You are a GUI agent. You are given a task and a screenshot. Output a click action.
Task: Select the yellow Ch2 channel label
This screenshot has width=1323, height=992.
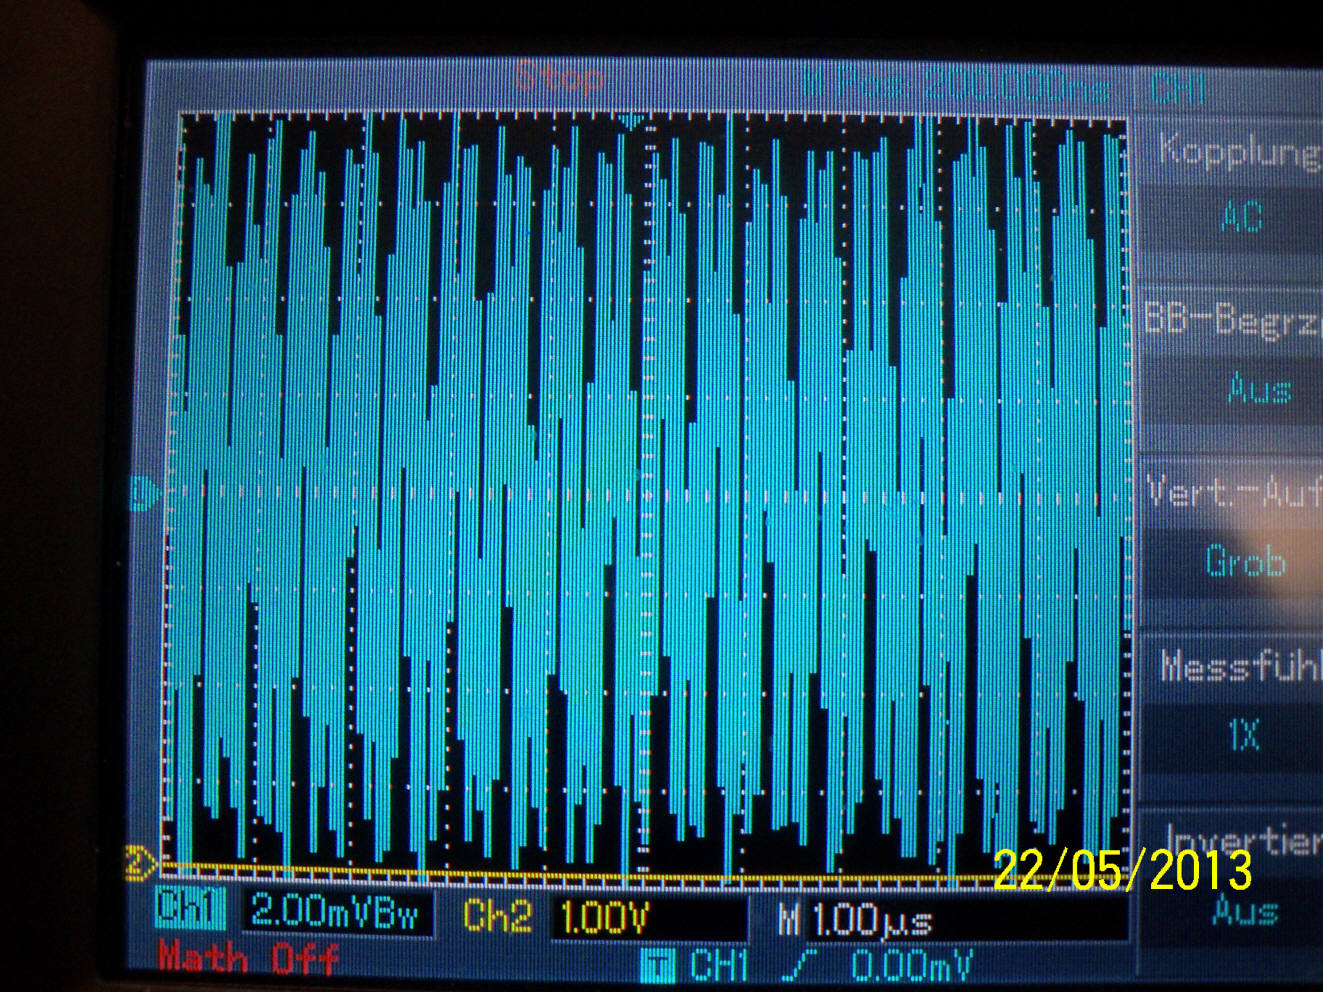coord(497,916)
